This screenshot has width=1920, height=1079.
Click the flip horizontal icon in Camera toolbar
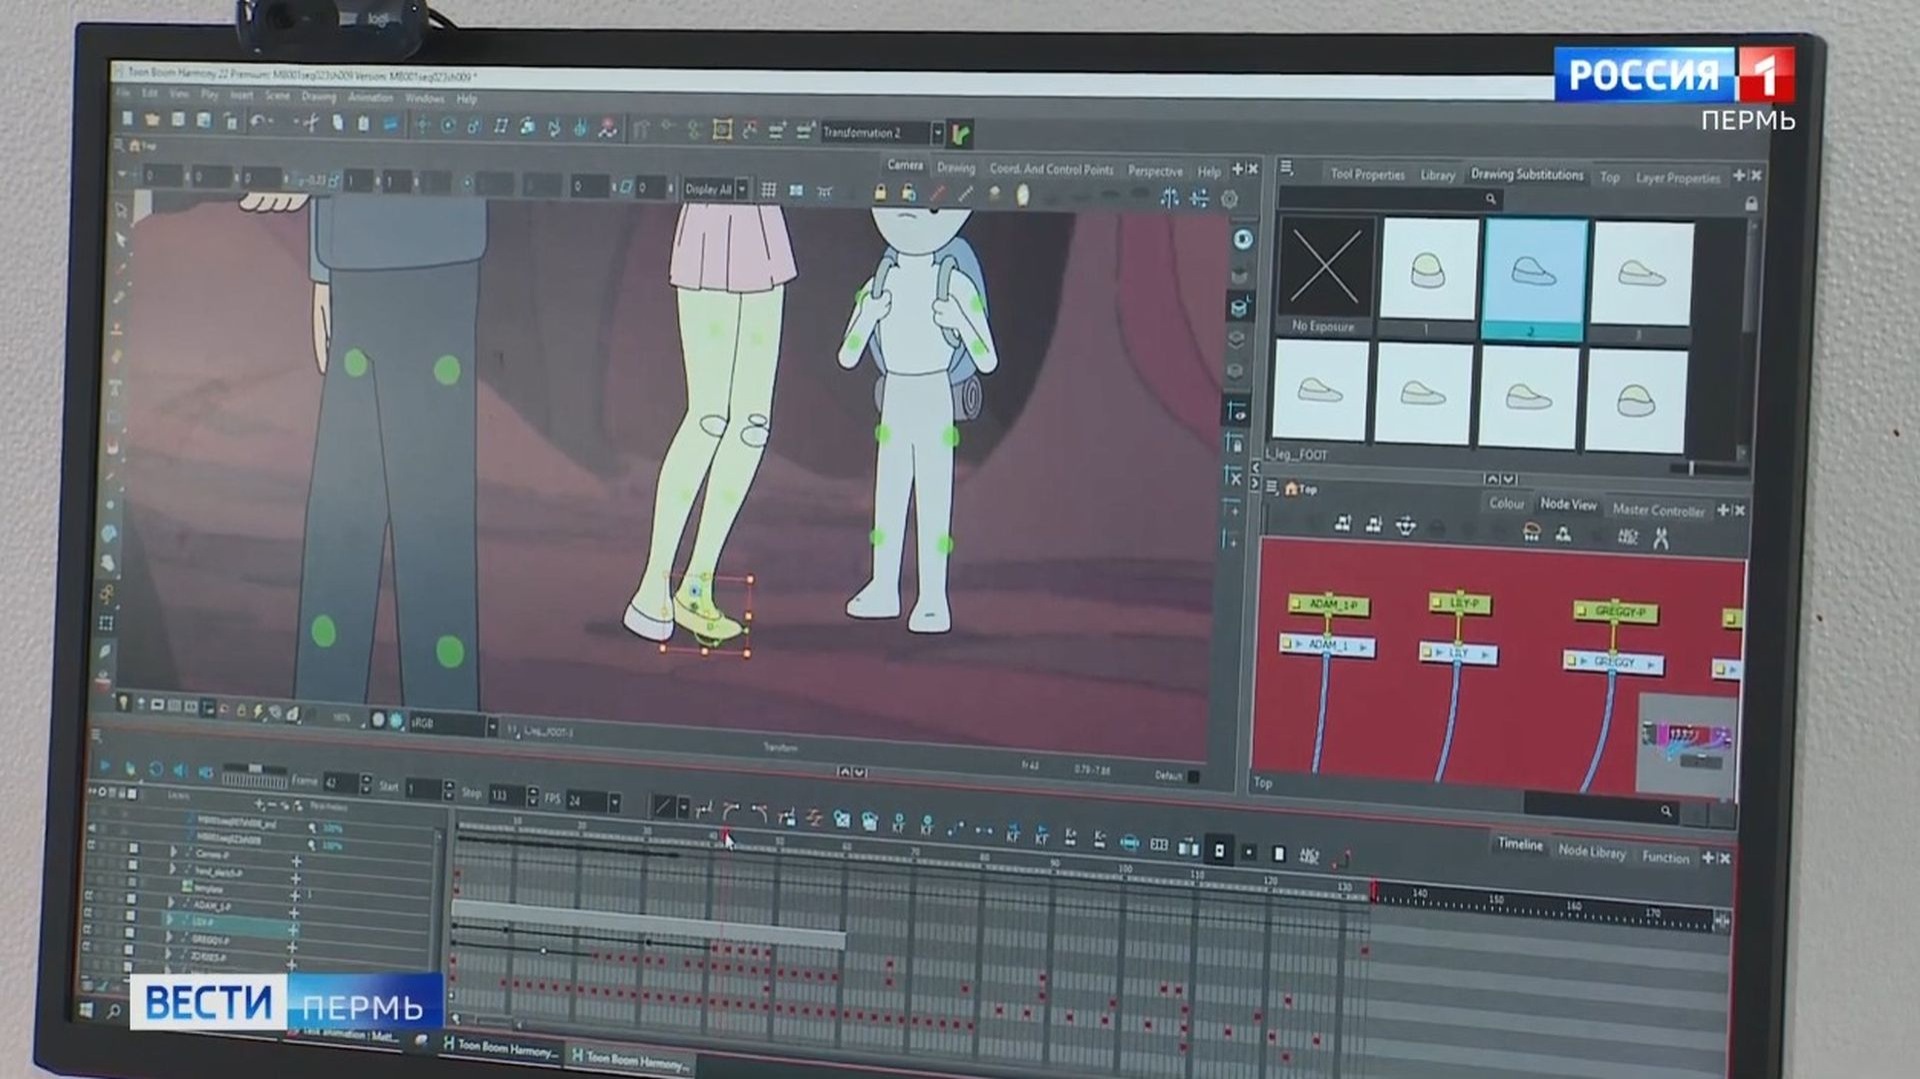tap(1169, 198)
